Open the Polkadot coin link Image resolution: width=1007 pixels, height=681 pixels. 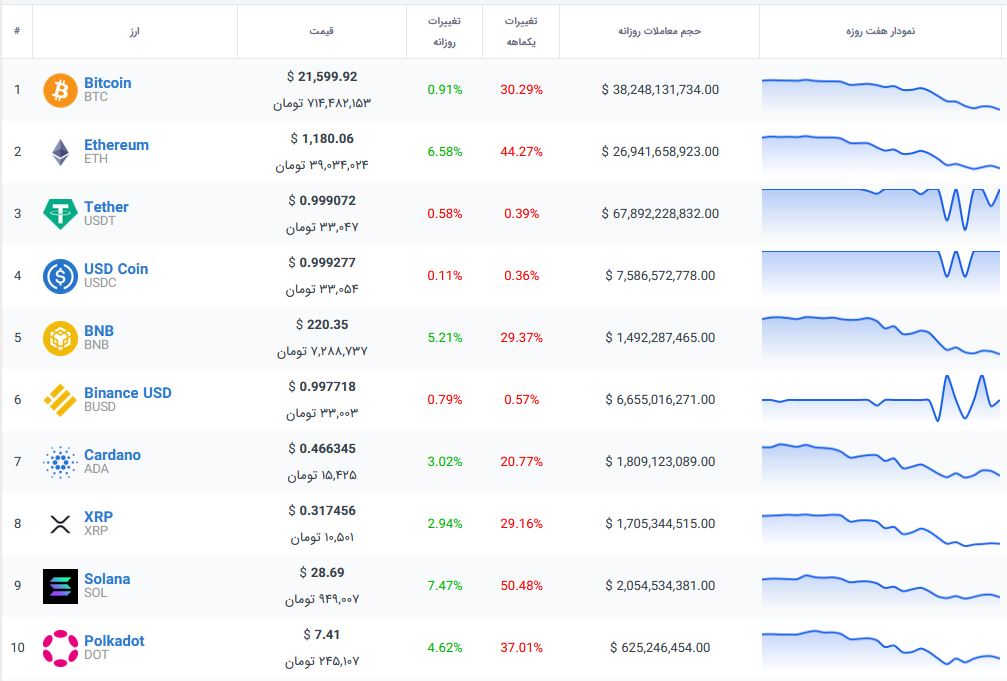114,641
